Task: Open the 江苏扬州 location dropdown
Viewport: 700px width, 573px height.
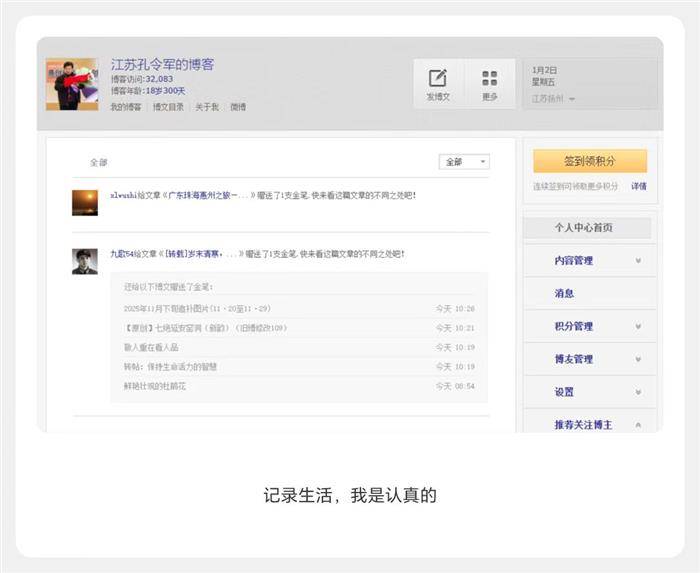Action: (553, 99)
